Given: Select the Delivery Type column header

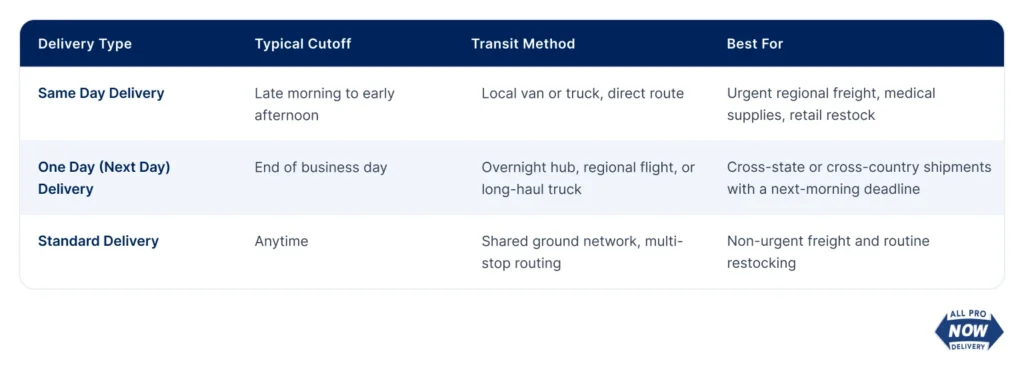Looking at the screenshot, I should pyautogui.click(x=85, y=44).
